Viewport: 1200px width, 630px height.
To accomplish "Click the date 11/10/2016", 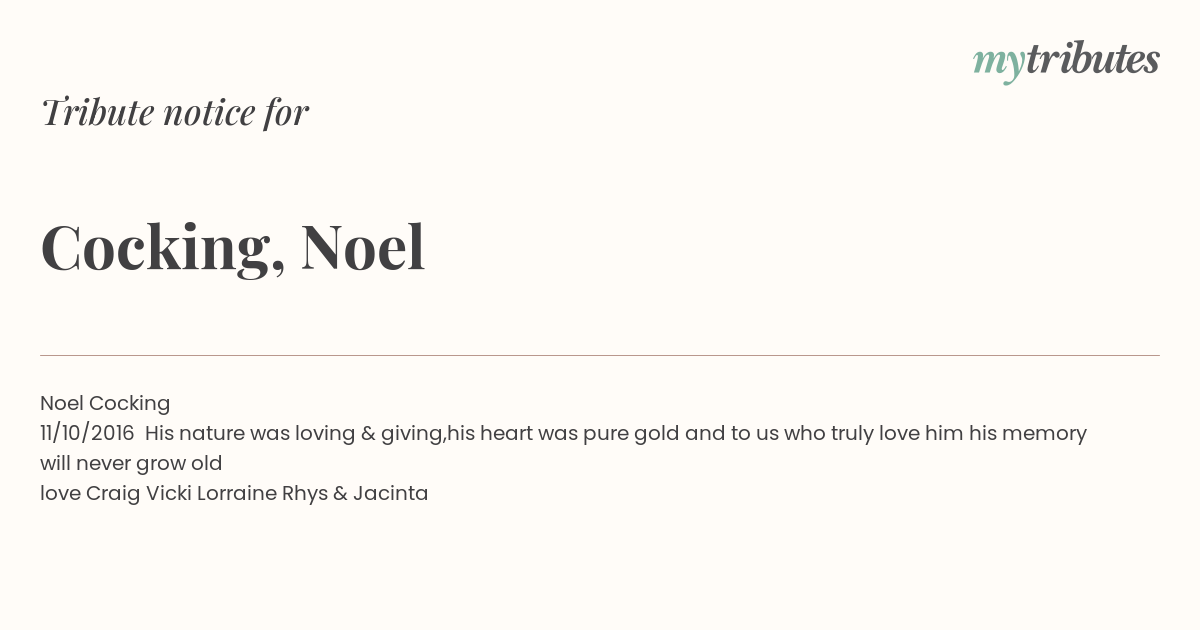I will (87, 434).
